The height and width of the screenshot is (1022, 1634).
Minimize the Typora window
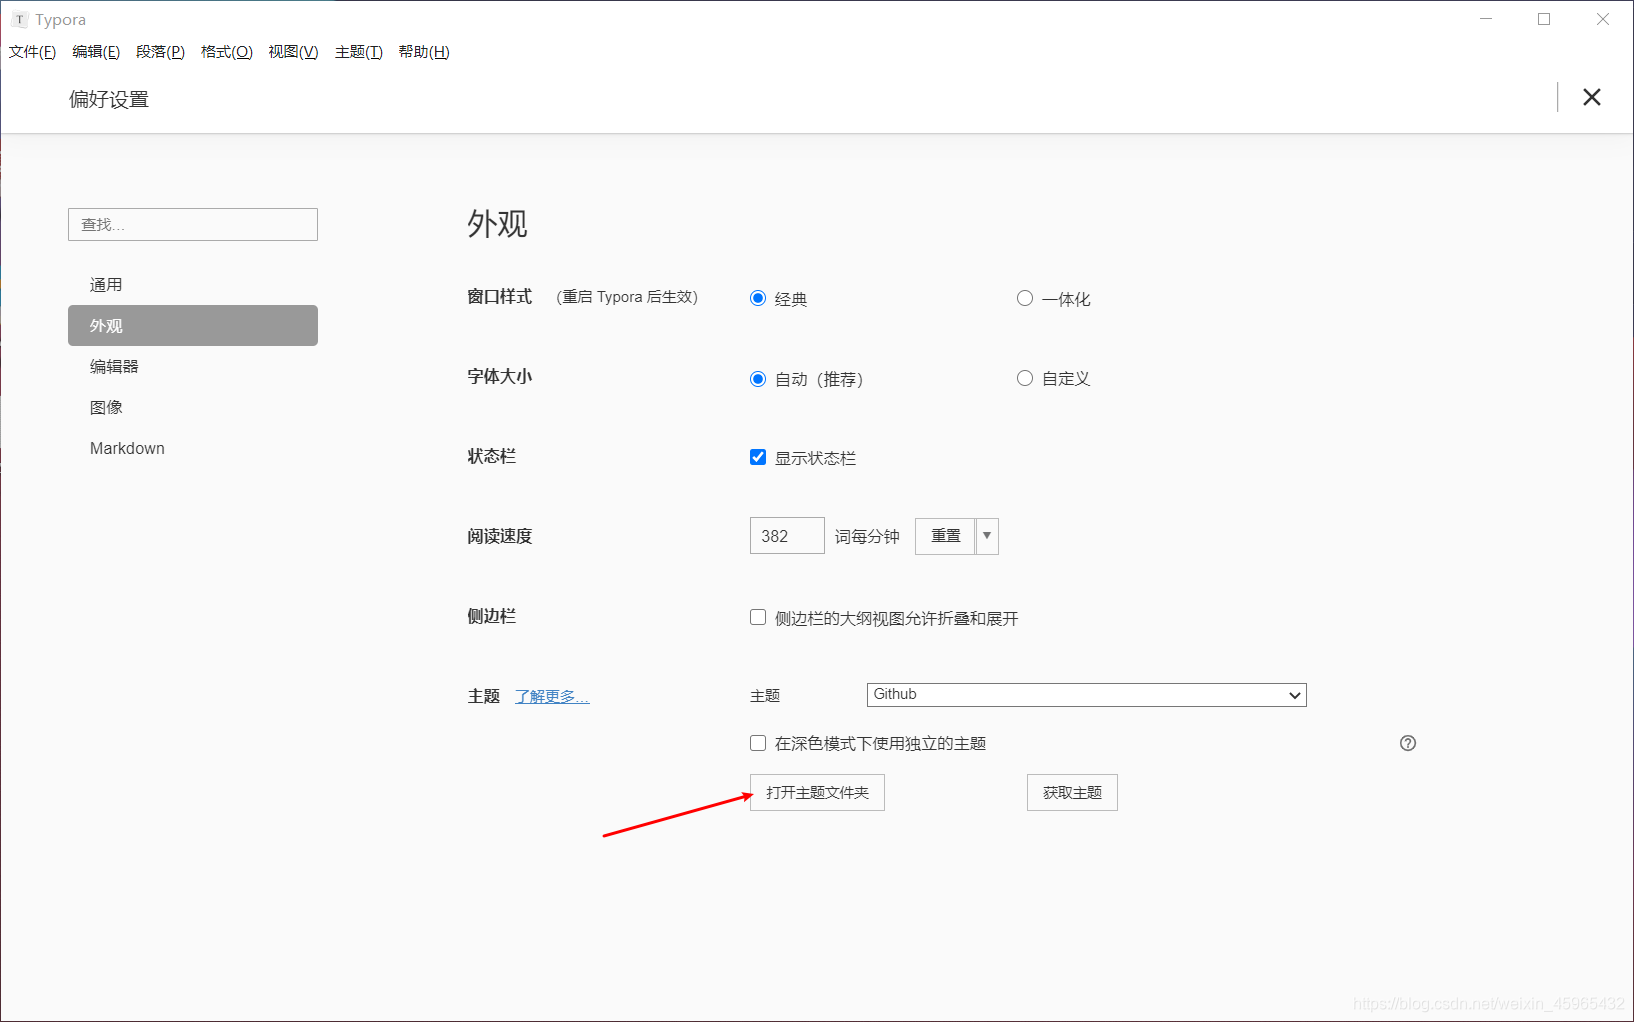pyautogui.click(x=1486, y=19)
